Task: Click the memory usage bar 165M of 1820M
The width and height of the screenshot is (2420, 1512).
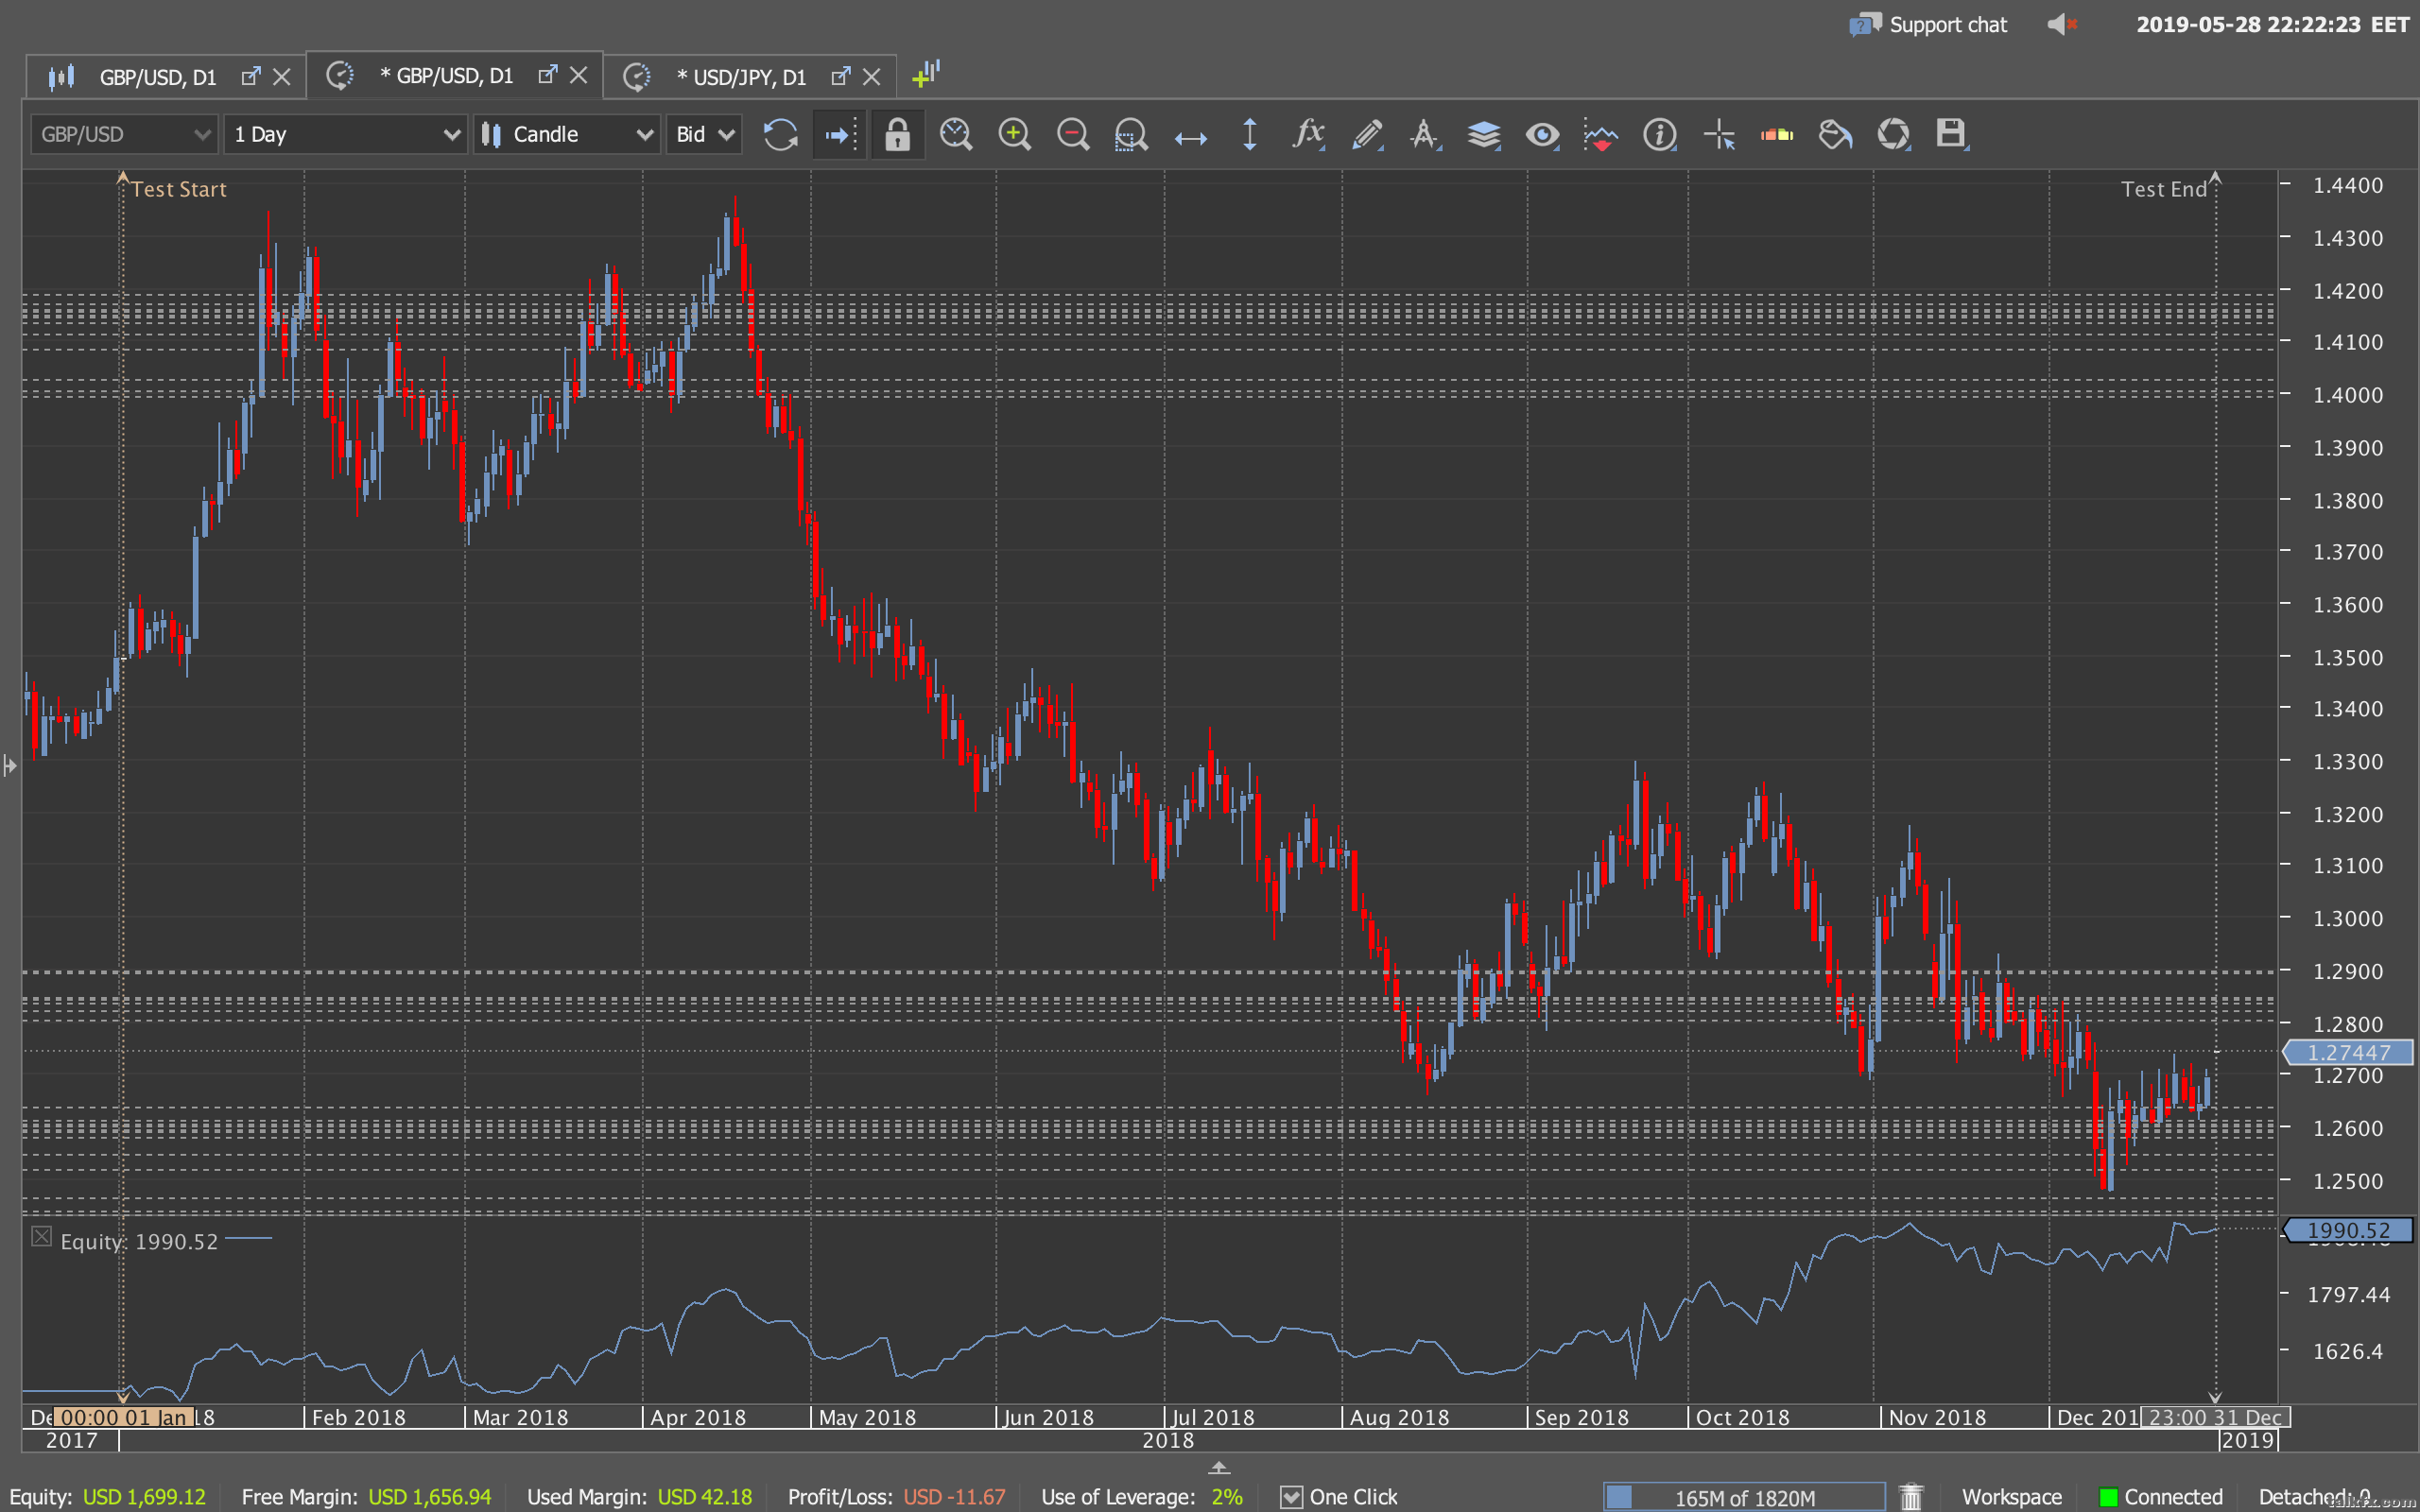Action: pos(1744,1497)
